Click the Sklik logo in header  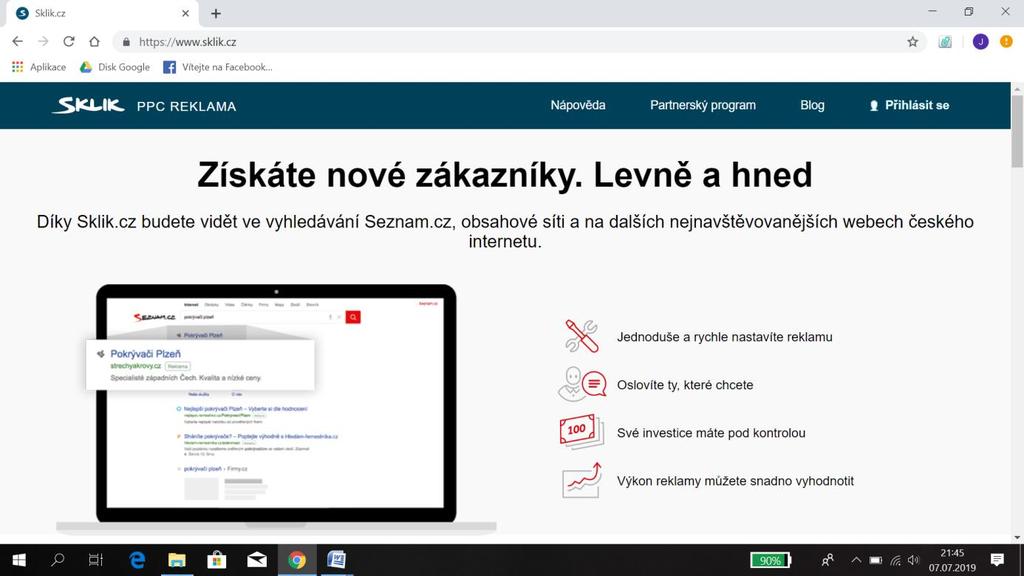click(88, 105)
